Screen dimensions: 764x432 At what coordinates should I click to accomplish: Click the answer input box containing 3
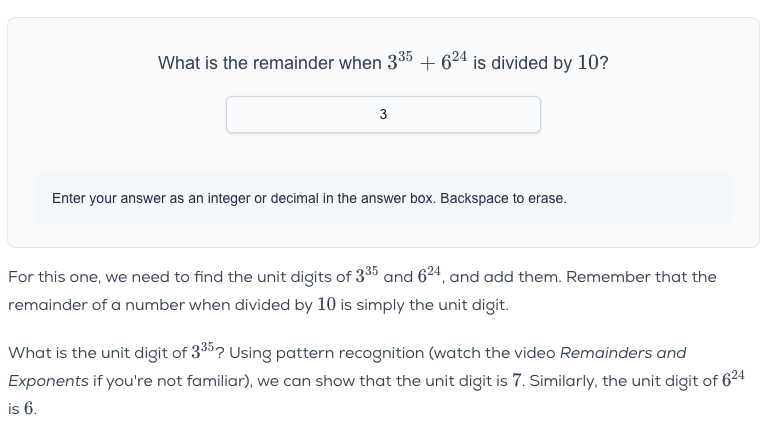click(383, 115)
